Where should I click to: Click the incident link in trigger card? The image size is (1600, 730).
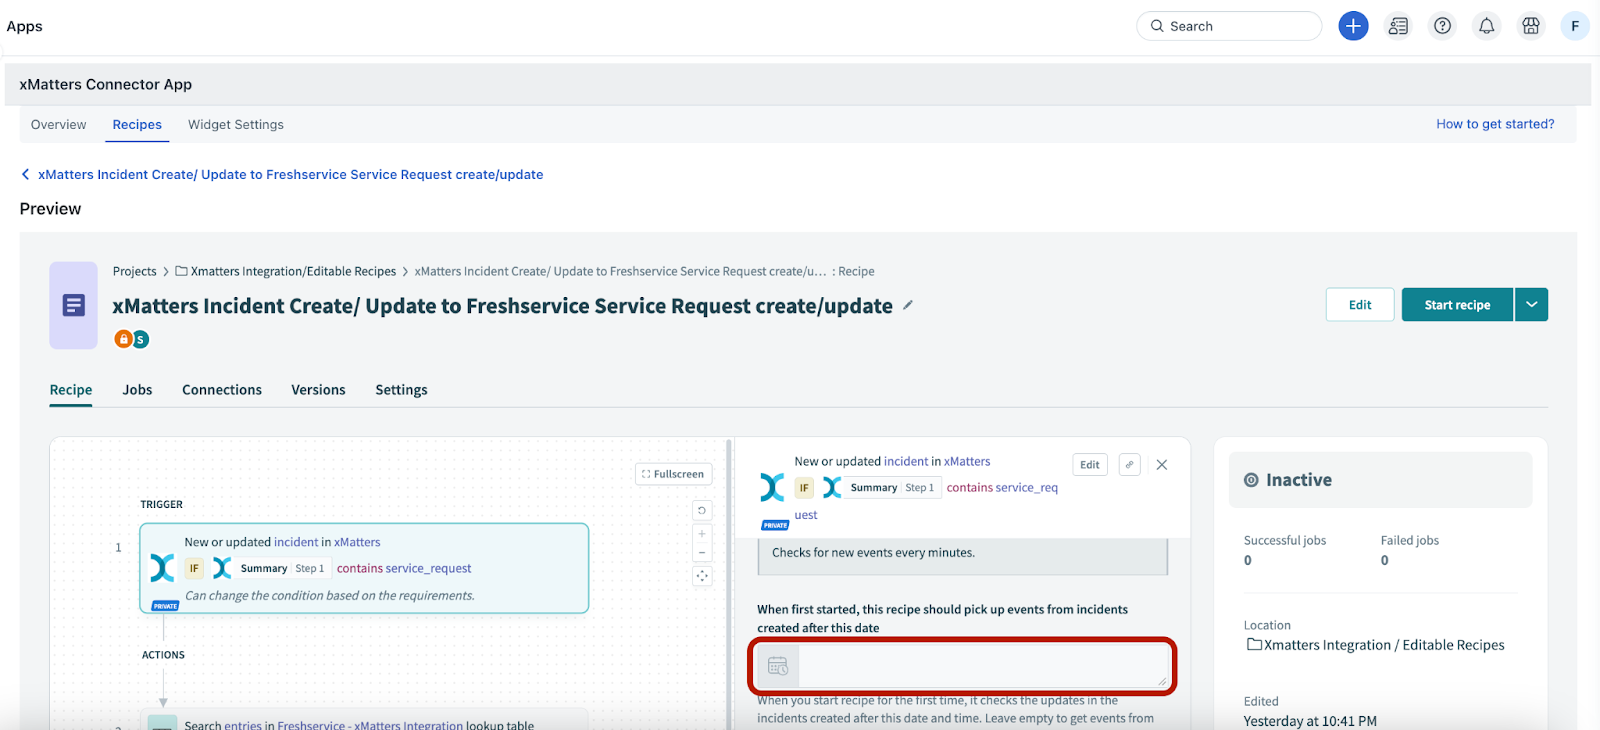click(x=296, y=542)
